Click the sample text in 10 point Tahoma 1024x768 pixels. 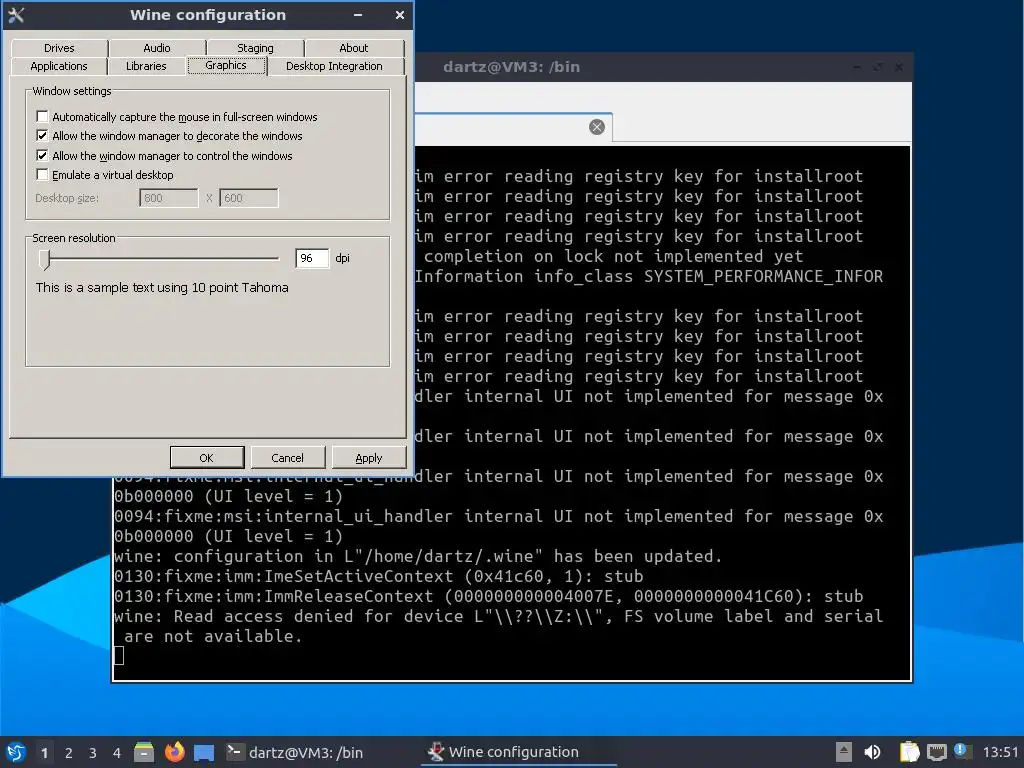coord(162,287)
